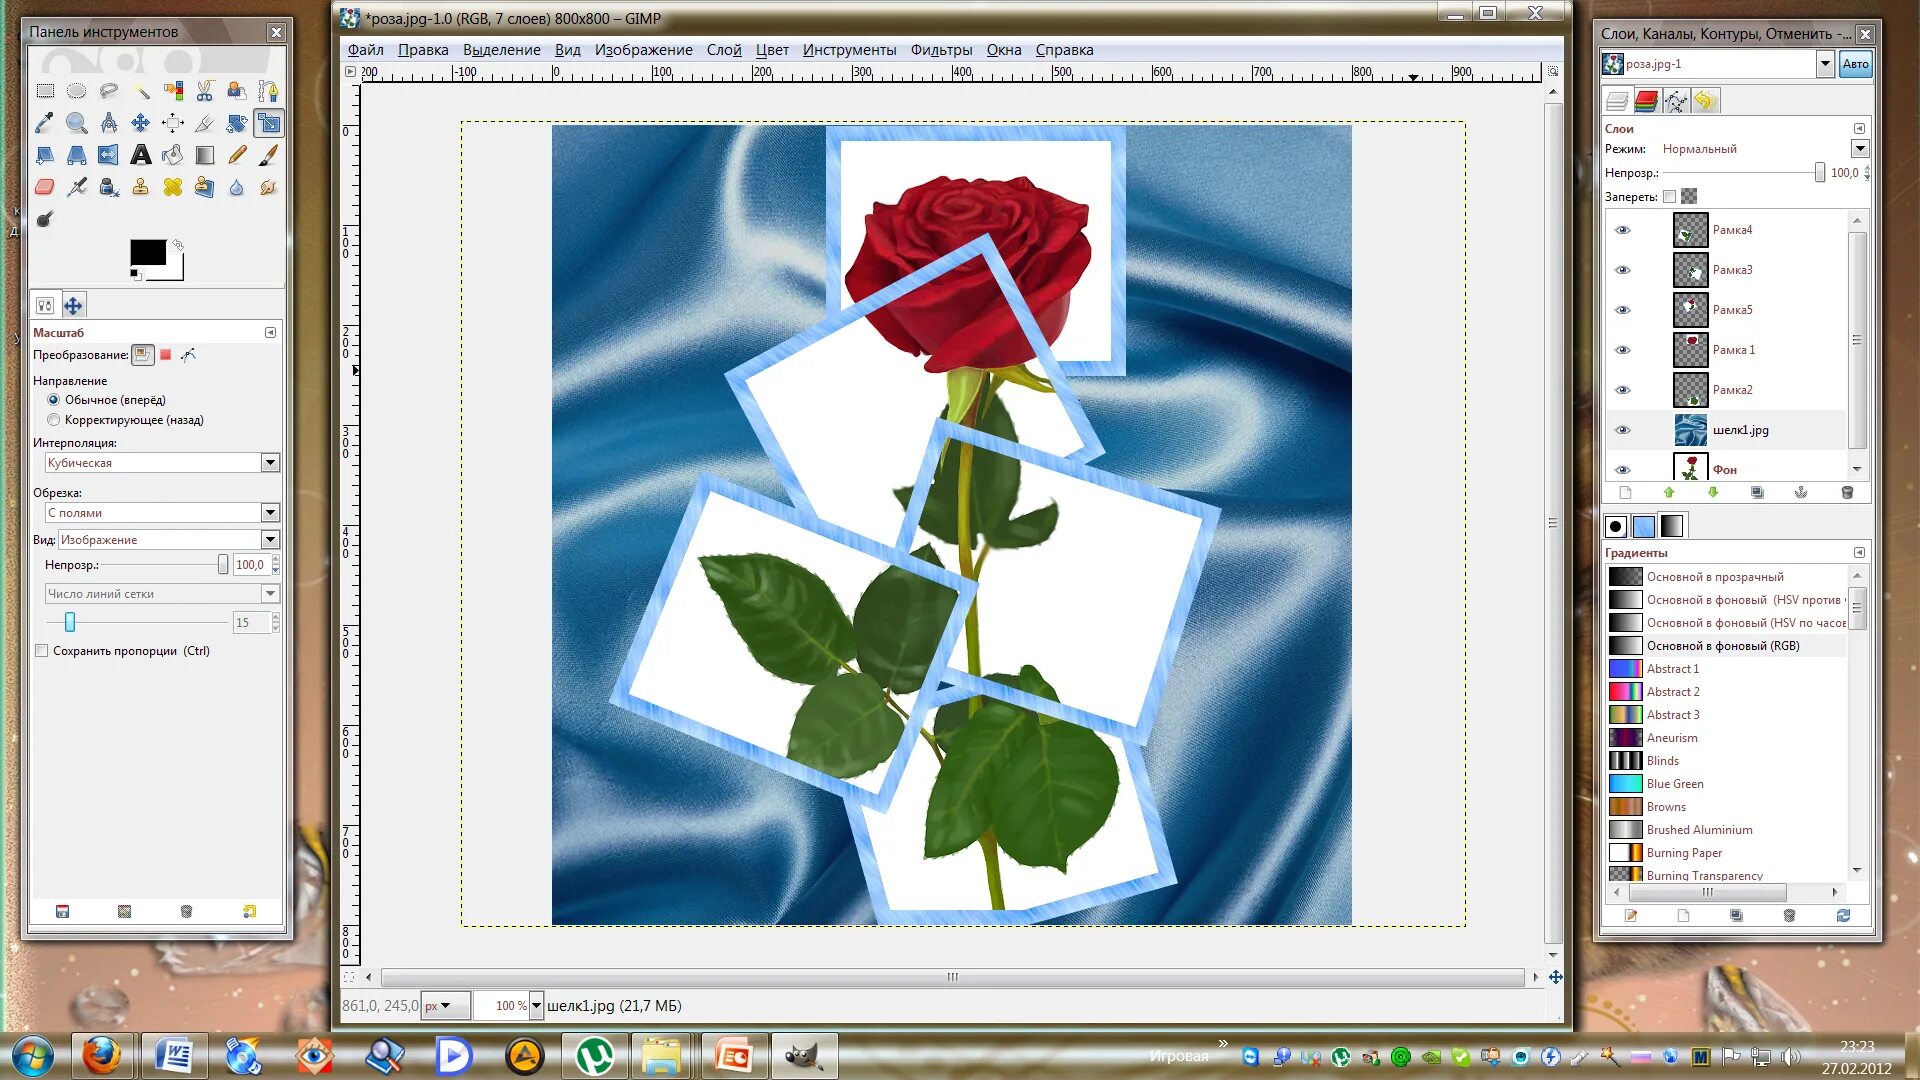Choose the Bucket Fill tool
Screen dimensions: 1920x1080
click(x=173, y=155)
